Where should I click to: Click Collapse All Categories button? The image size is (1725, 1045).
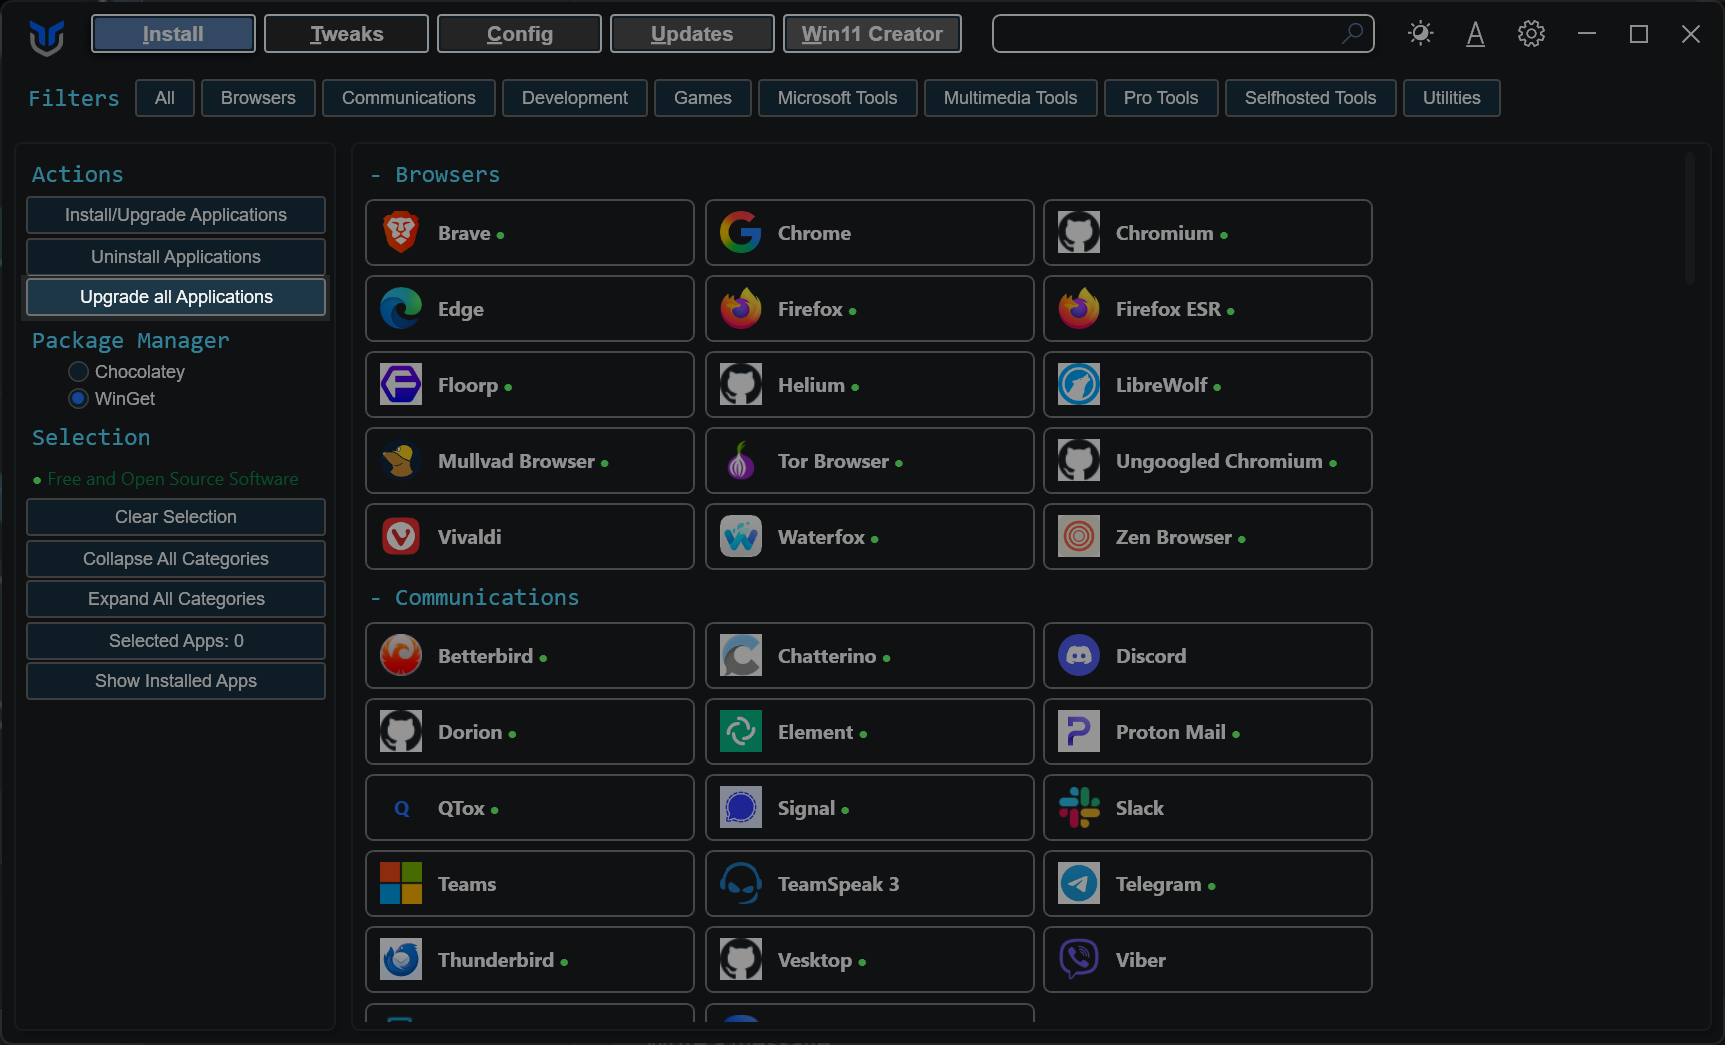click(176, 559)
